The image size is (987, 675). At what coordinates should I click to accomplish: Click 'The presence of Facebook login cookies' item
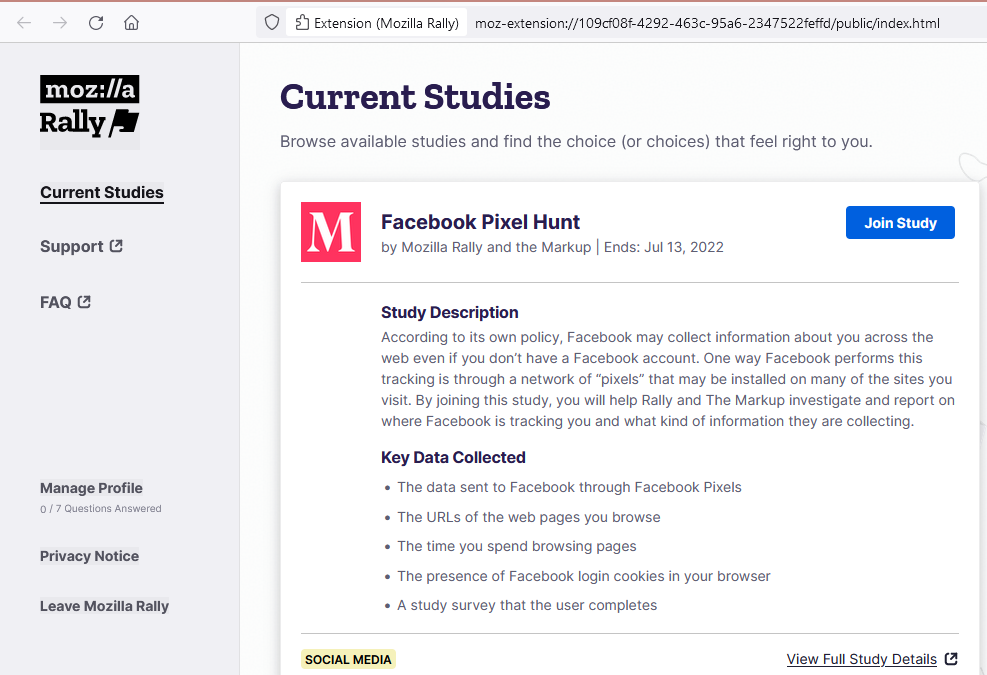point(584,576)
